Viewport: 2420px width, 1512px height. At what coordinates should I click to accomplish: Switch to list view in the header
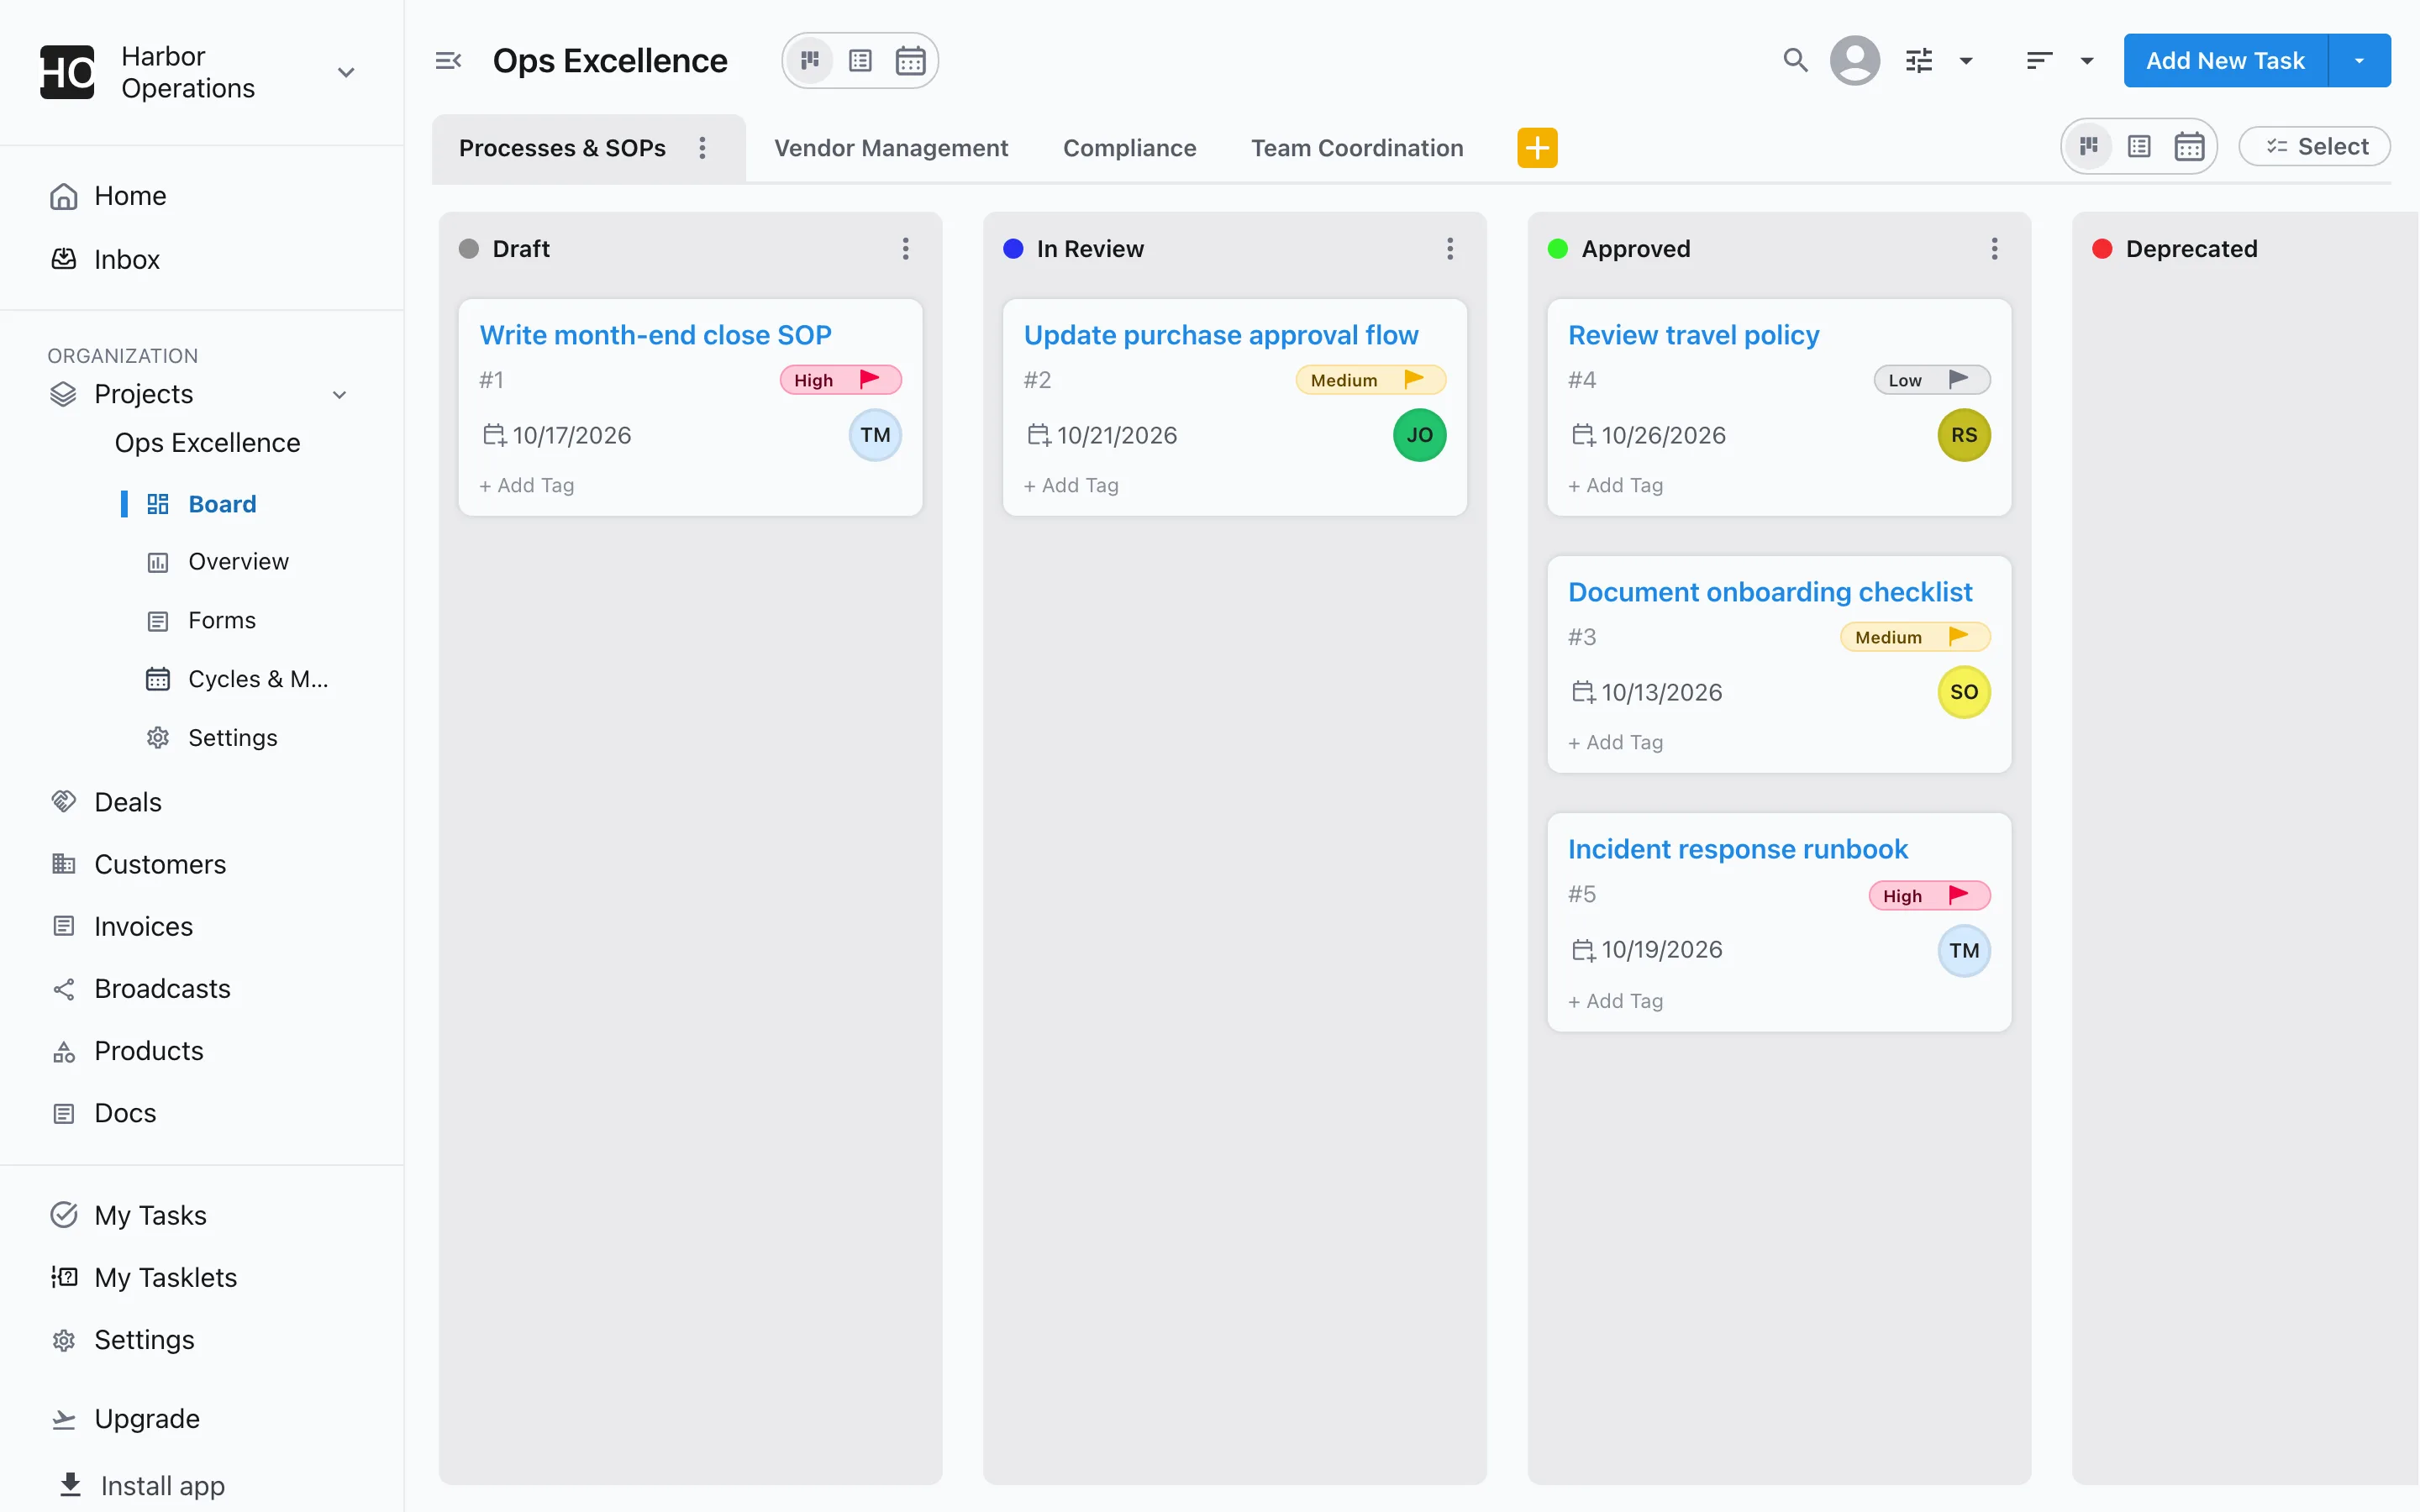(860, 61)
